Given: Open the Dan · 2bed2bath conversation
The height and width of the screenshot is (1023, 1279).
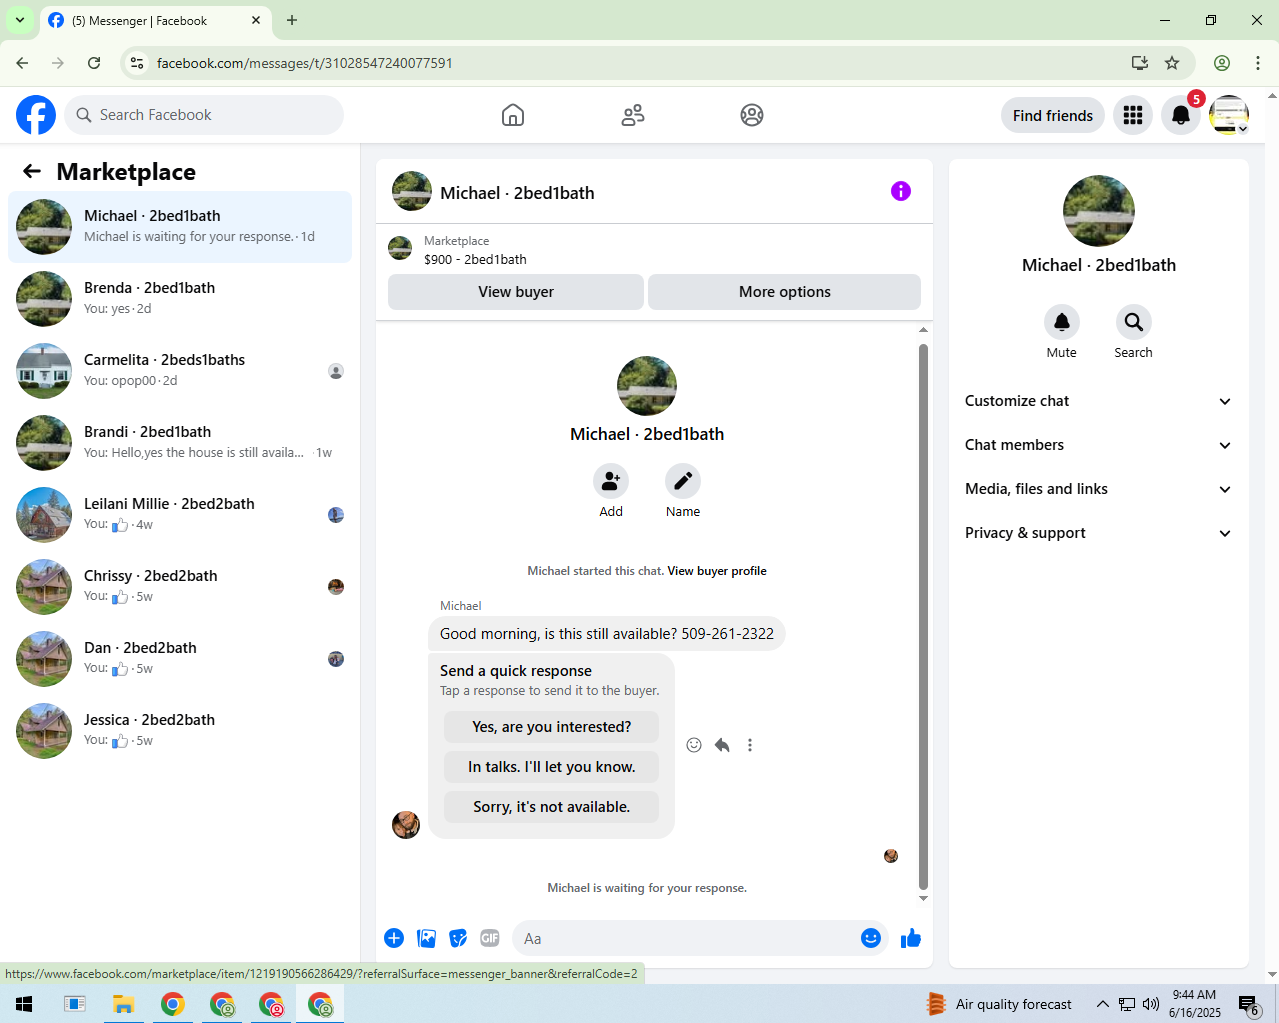Looking at the screenshot, I should [180, 659].
